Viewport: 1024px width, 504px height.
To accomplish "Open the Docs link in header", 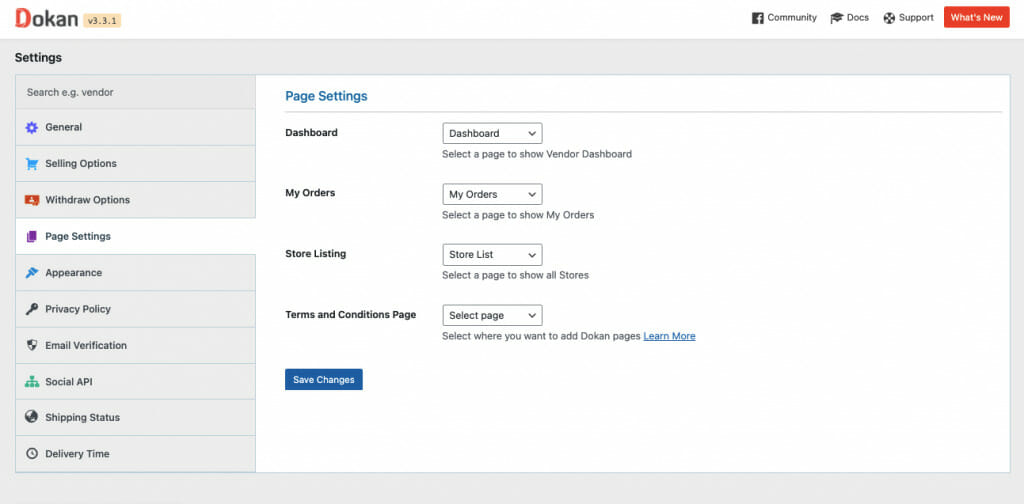I will coord(849,18).
